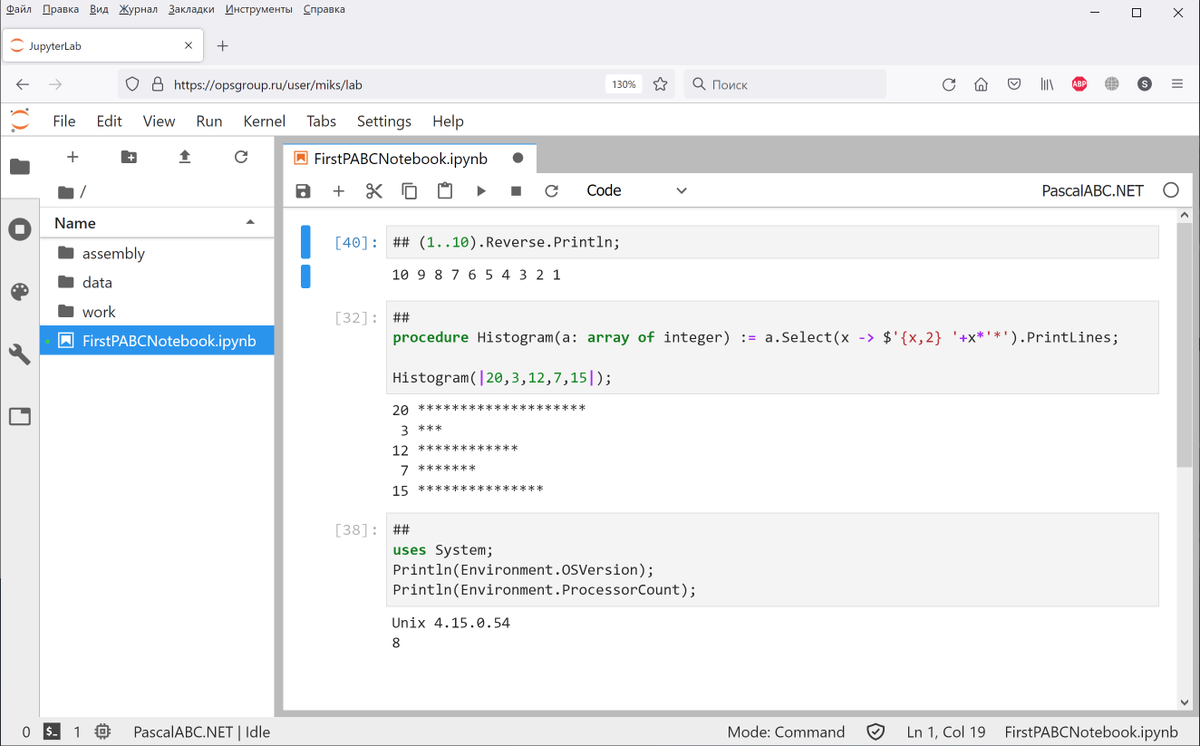Viewport: 1200px width, 746px height.
Task: Open a new browser tab
Action: point(223,46)
